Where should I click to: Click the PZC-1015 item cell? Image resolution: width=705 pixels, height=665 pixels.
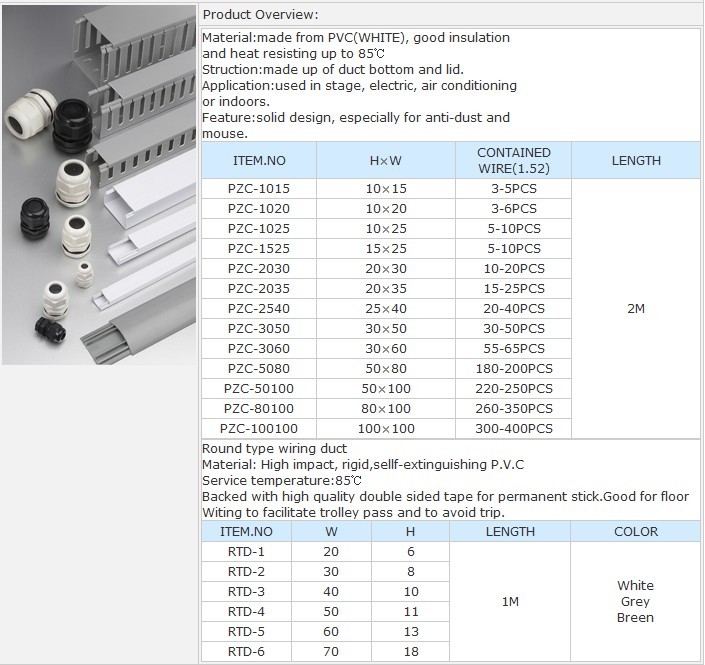coord(259,189)
